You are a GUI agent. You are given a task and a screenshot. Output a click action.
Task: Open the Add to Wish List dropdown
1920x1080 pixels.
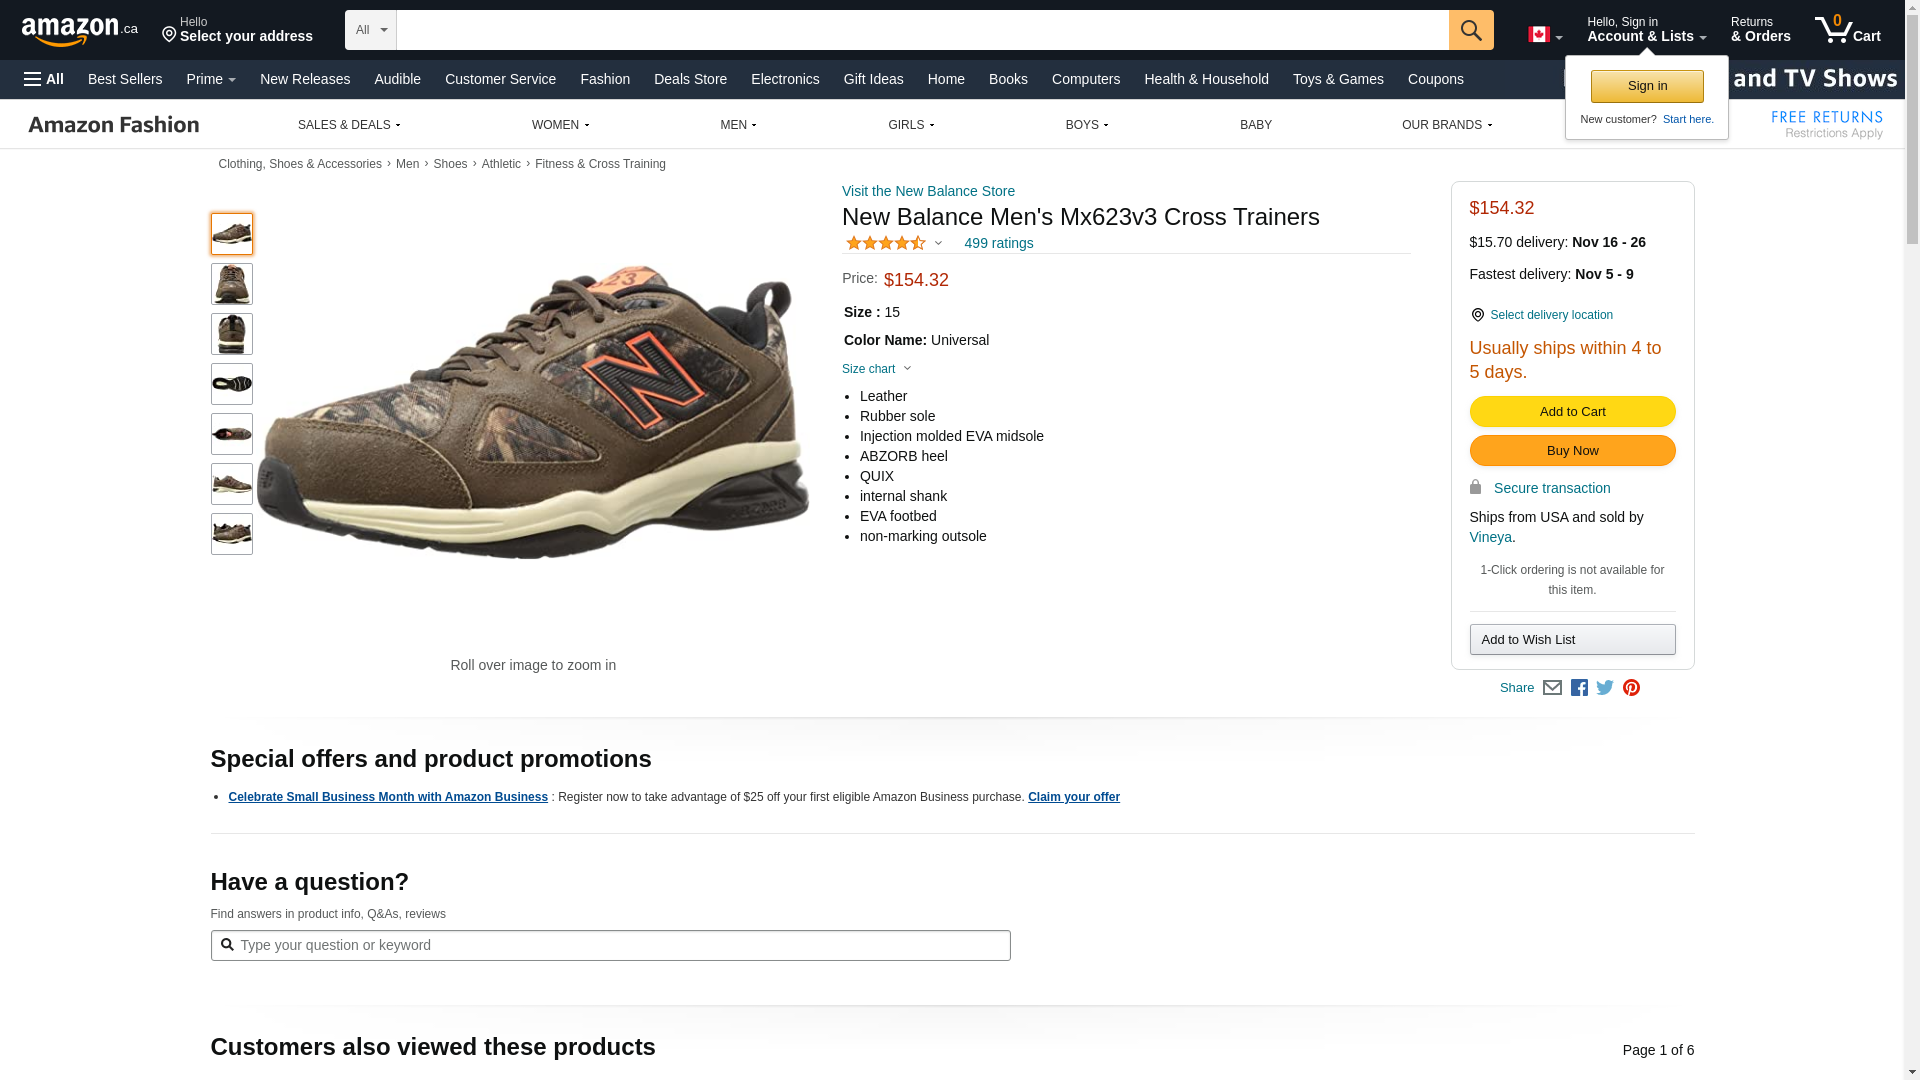tap(1572, 640)
